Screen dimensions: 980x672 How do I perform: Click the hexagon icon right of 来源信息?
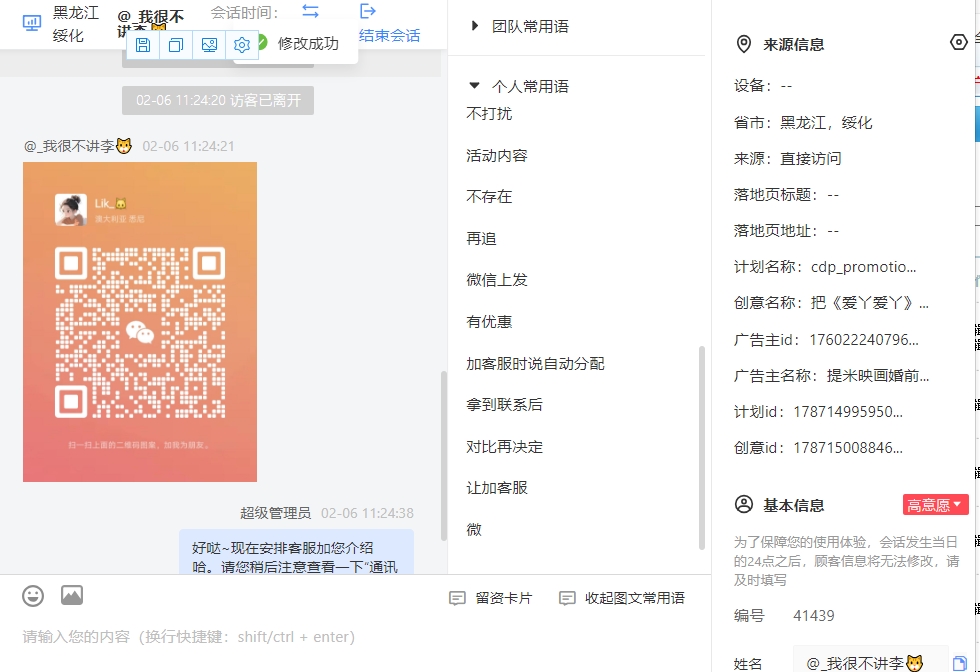click(x=959, y=43)
